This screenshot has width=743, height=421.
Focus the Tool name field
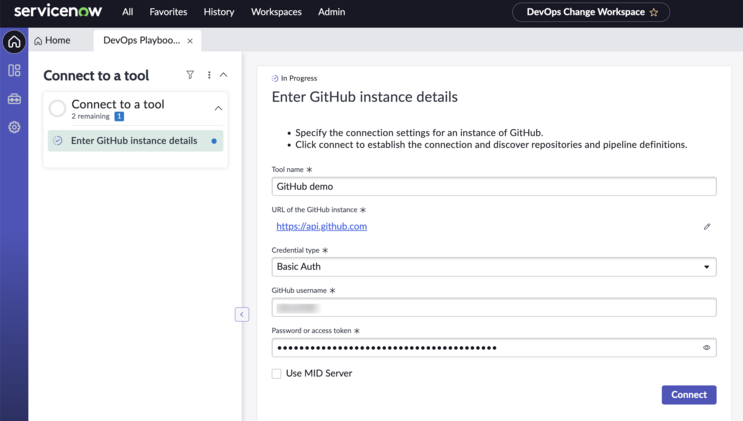[494, 186]
